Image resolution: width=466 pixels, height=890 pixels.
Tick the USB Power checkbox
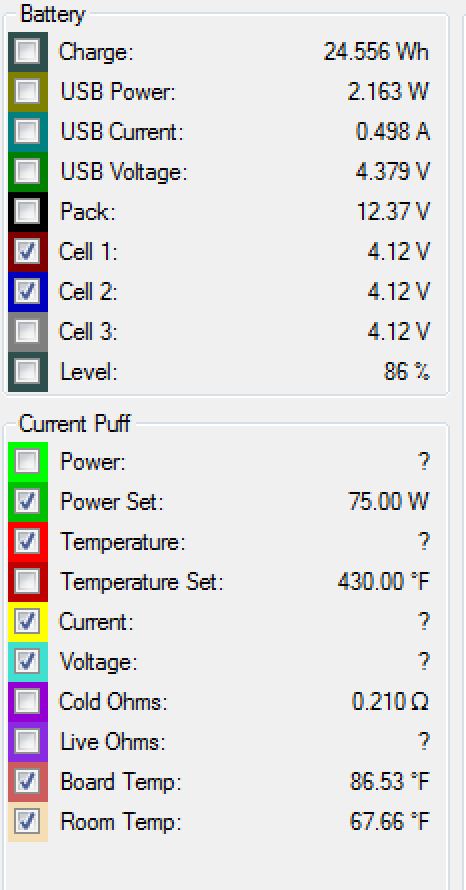28,91
